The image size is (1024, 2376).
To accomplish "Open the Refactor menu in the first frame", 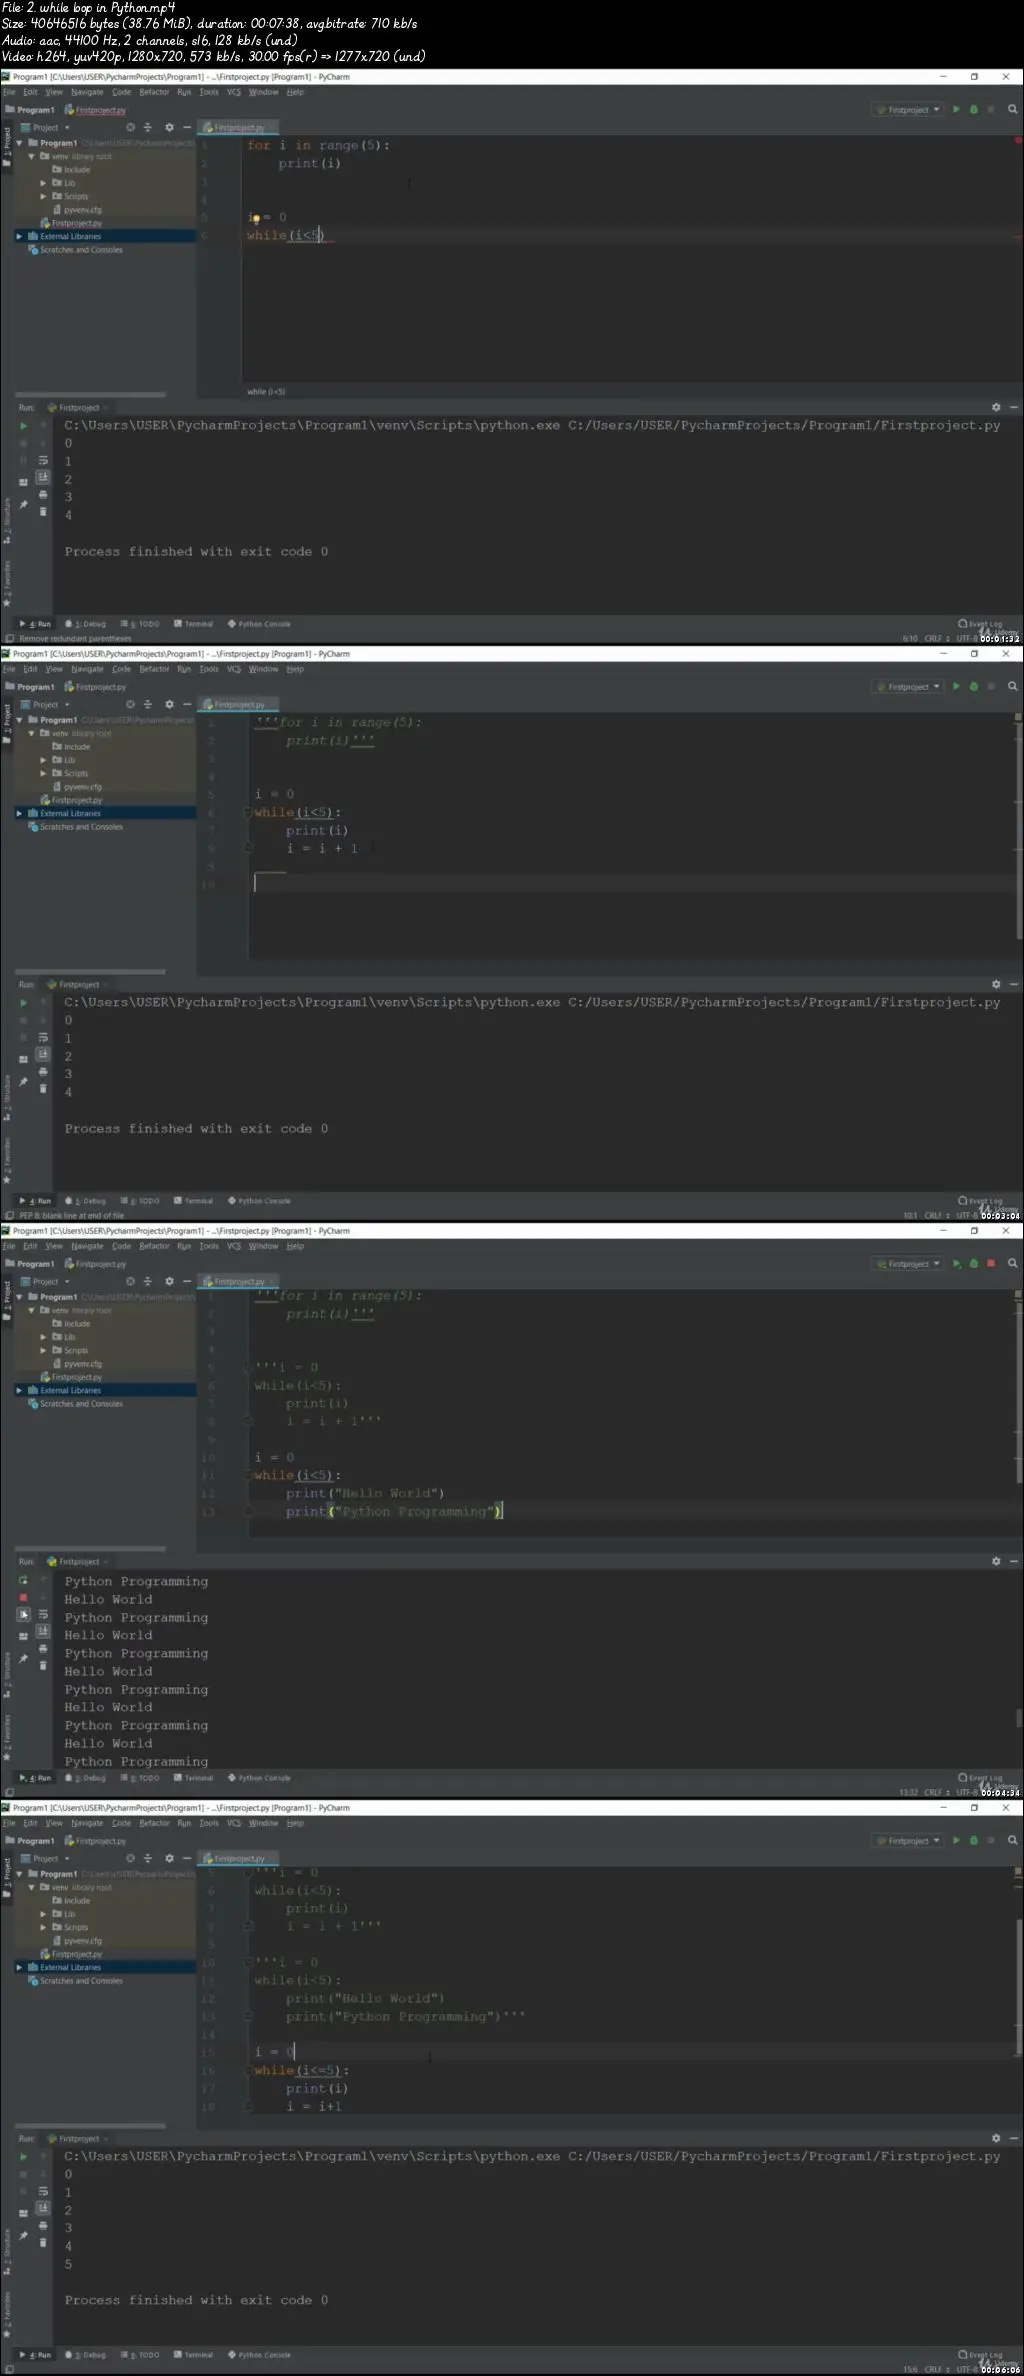I will 154,92.
